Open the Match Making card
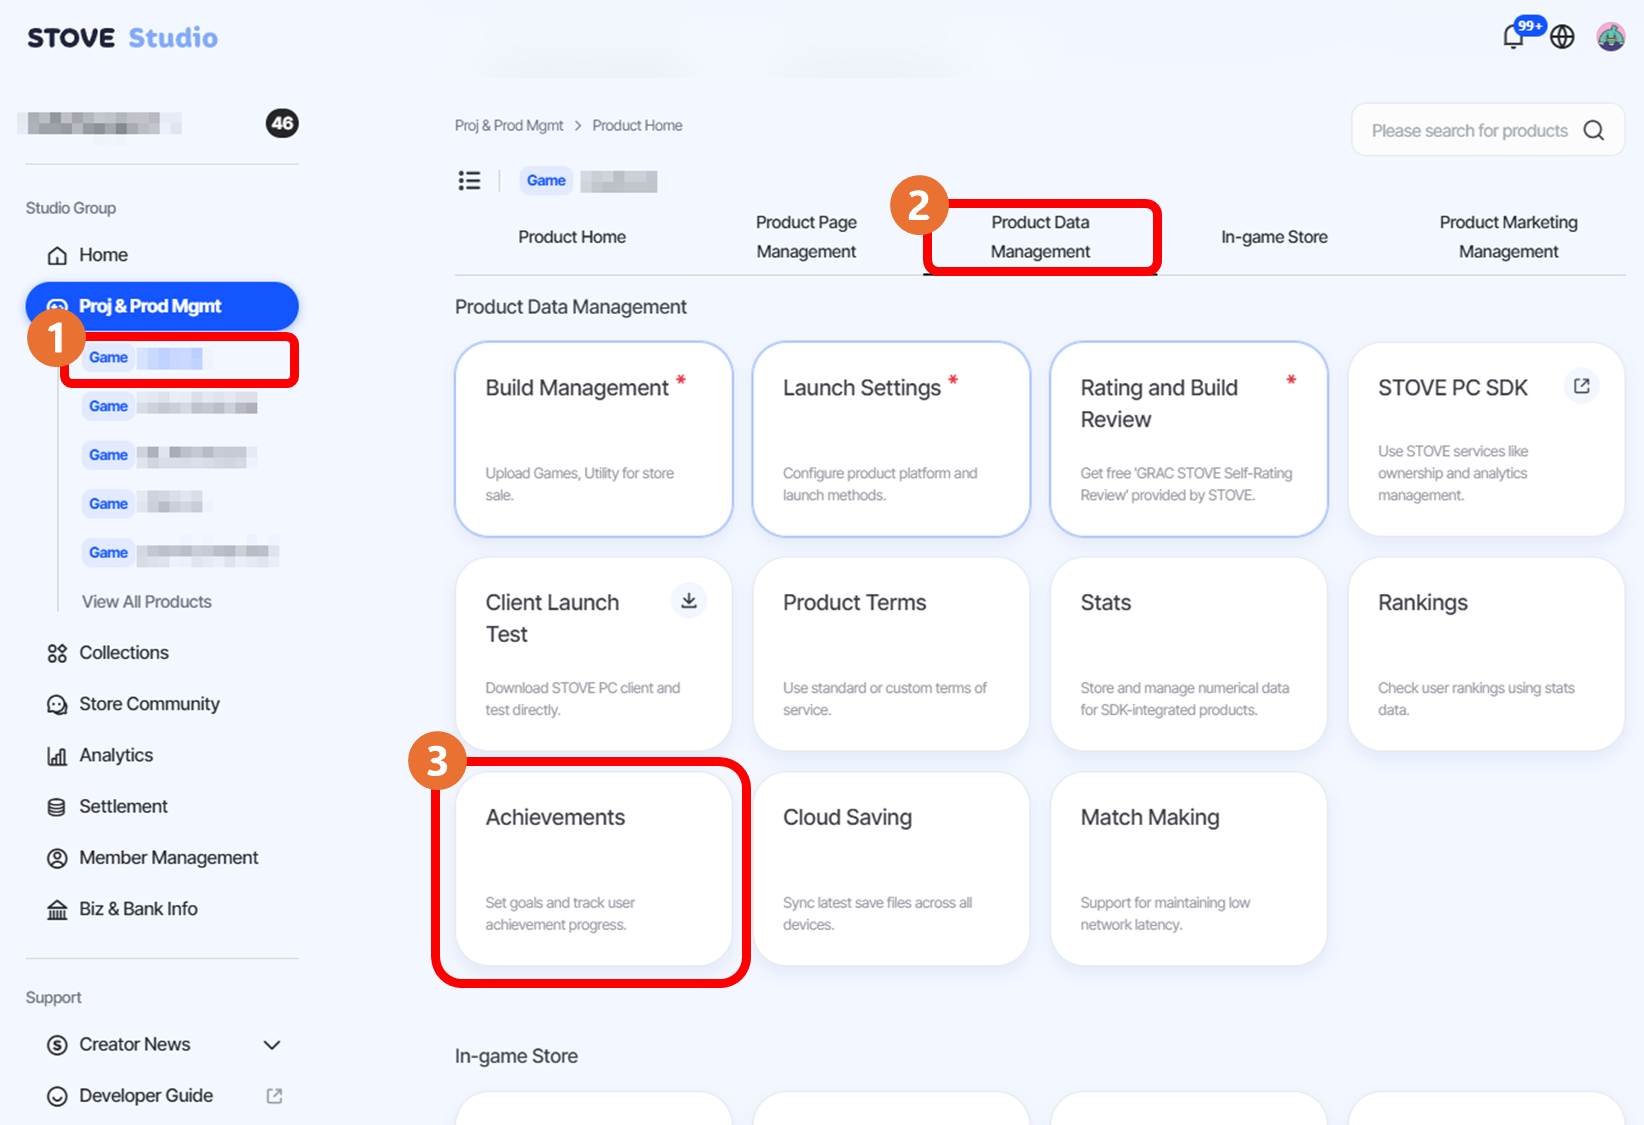 1189,869
